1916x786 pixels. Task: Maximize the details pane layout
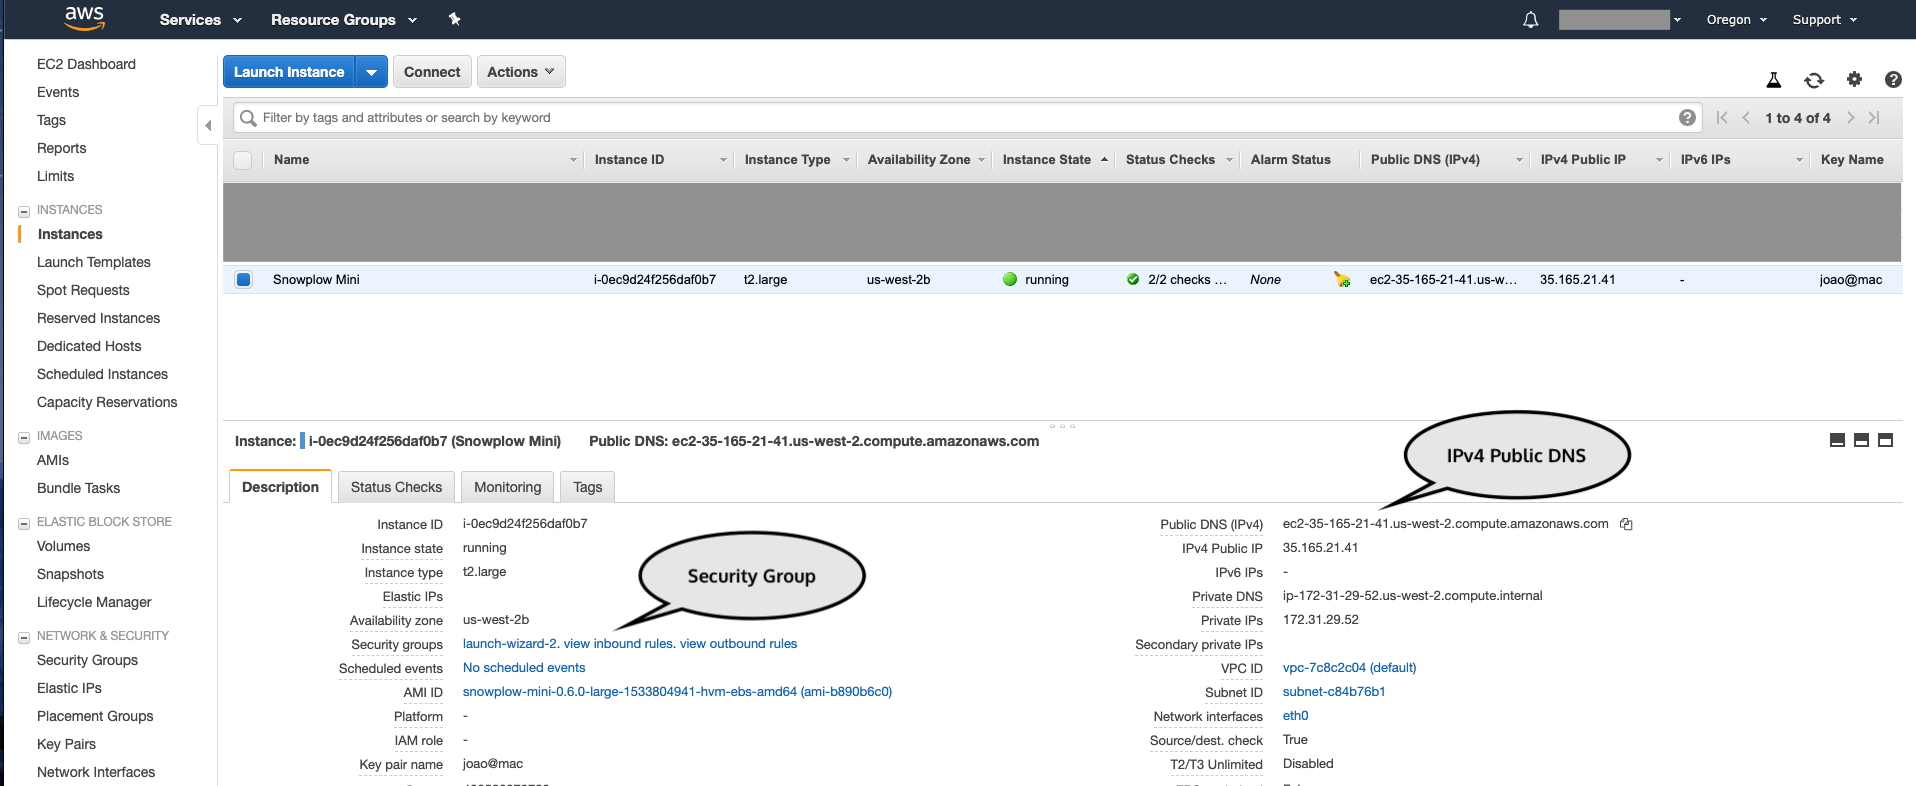(1885, 440)
